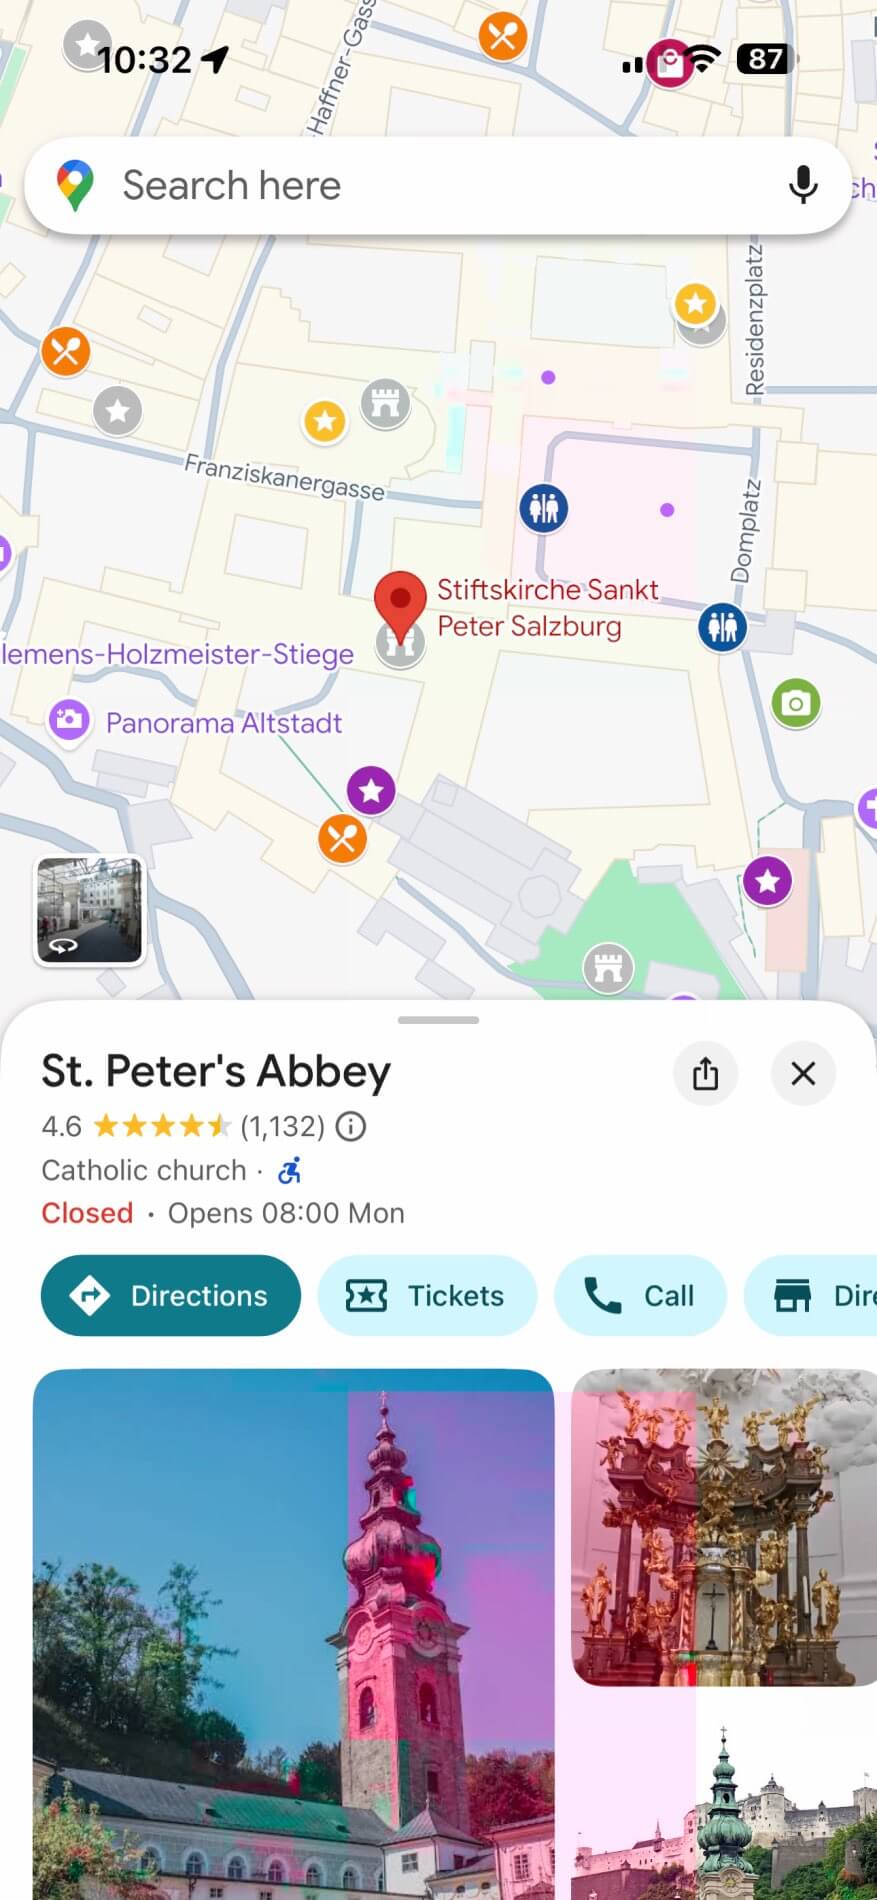Tap the red Stiftskirche Sankt Peter pin
This screenshot has width=877, height=1900.
(x=400, y=602)
